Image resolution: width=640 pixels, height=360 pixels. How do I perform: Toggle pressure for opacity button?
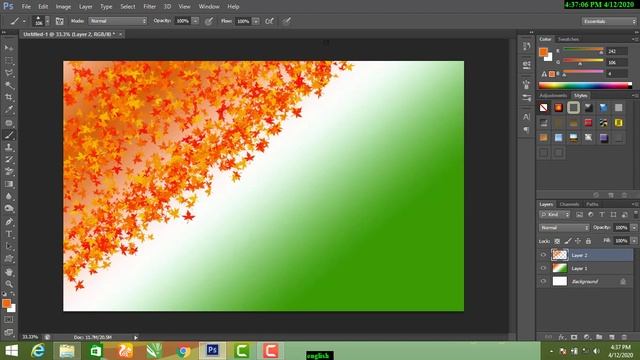pyautogui.click(x=209, y=21)
